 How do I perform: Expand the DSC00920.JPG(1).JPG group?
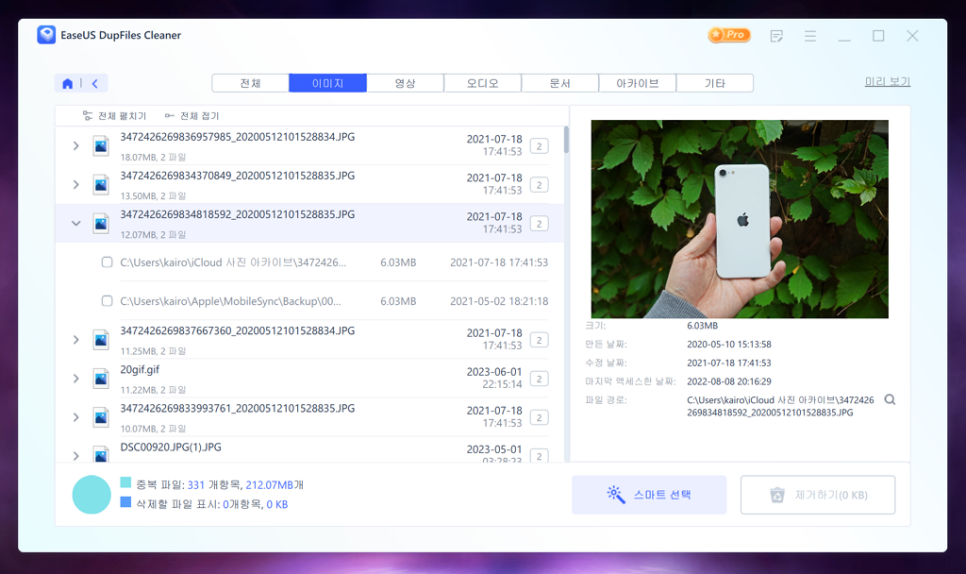(x=76, y=456)
